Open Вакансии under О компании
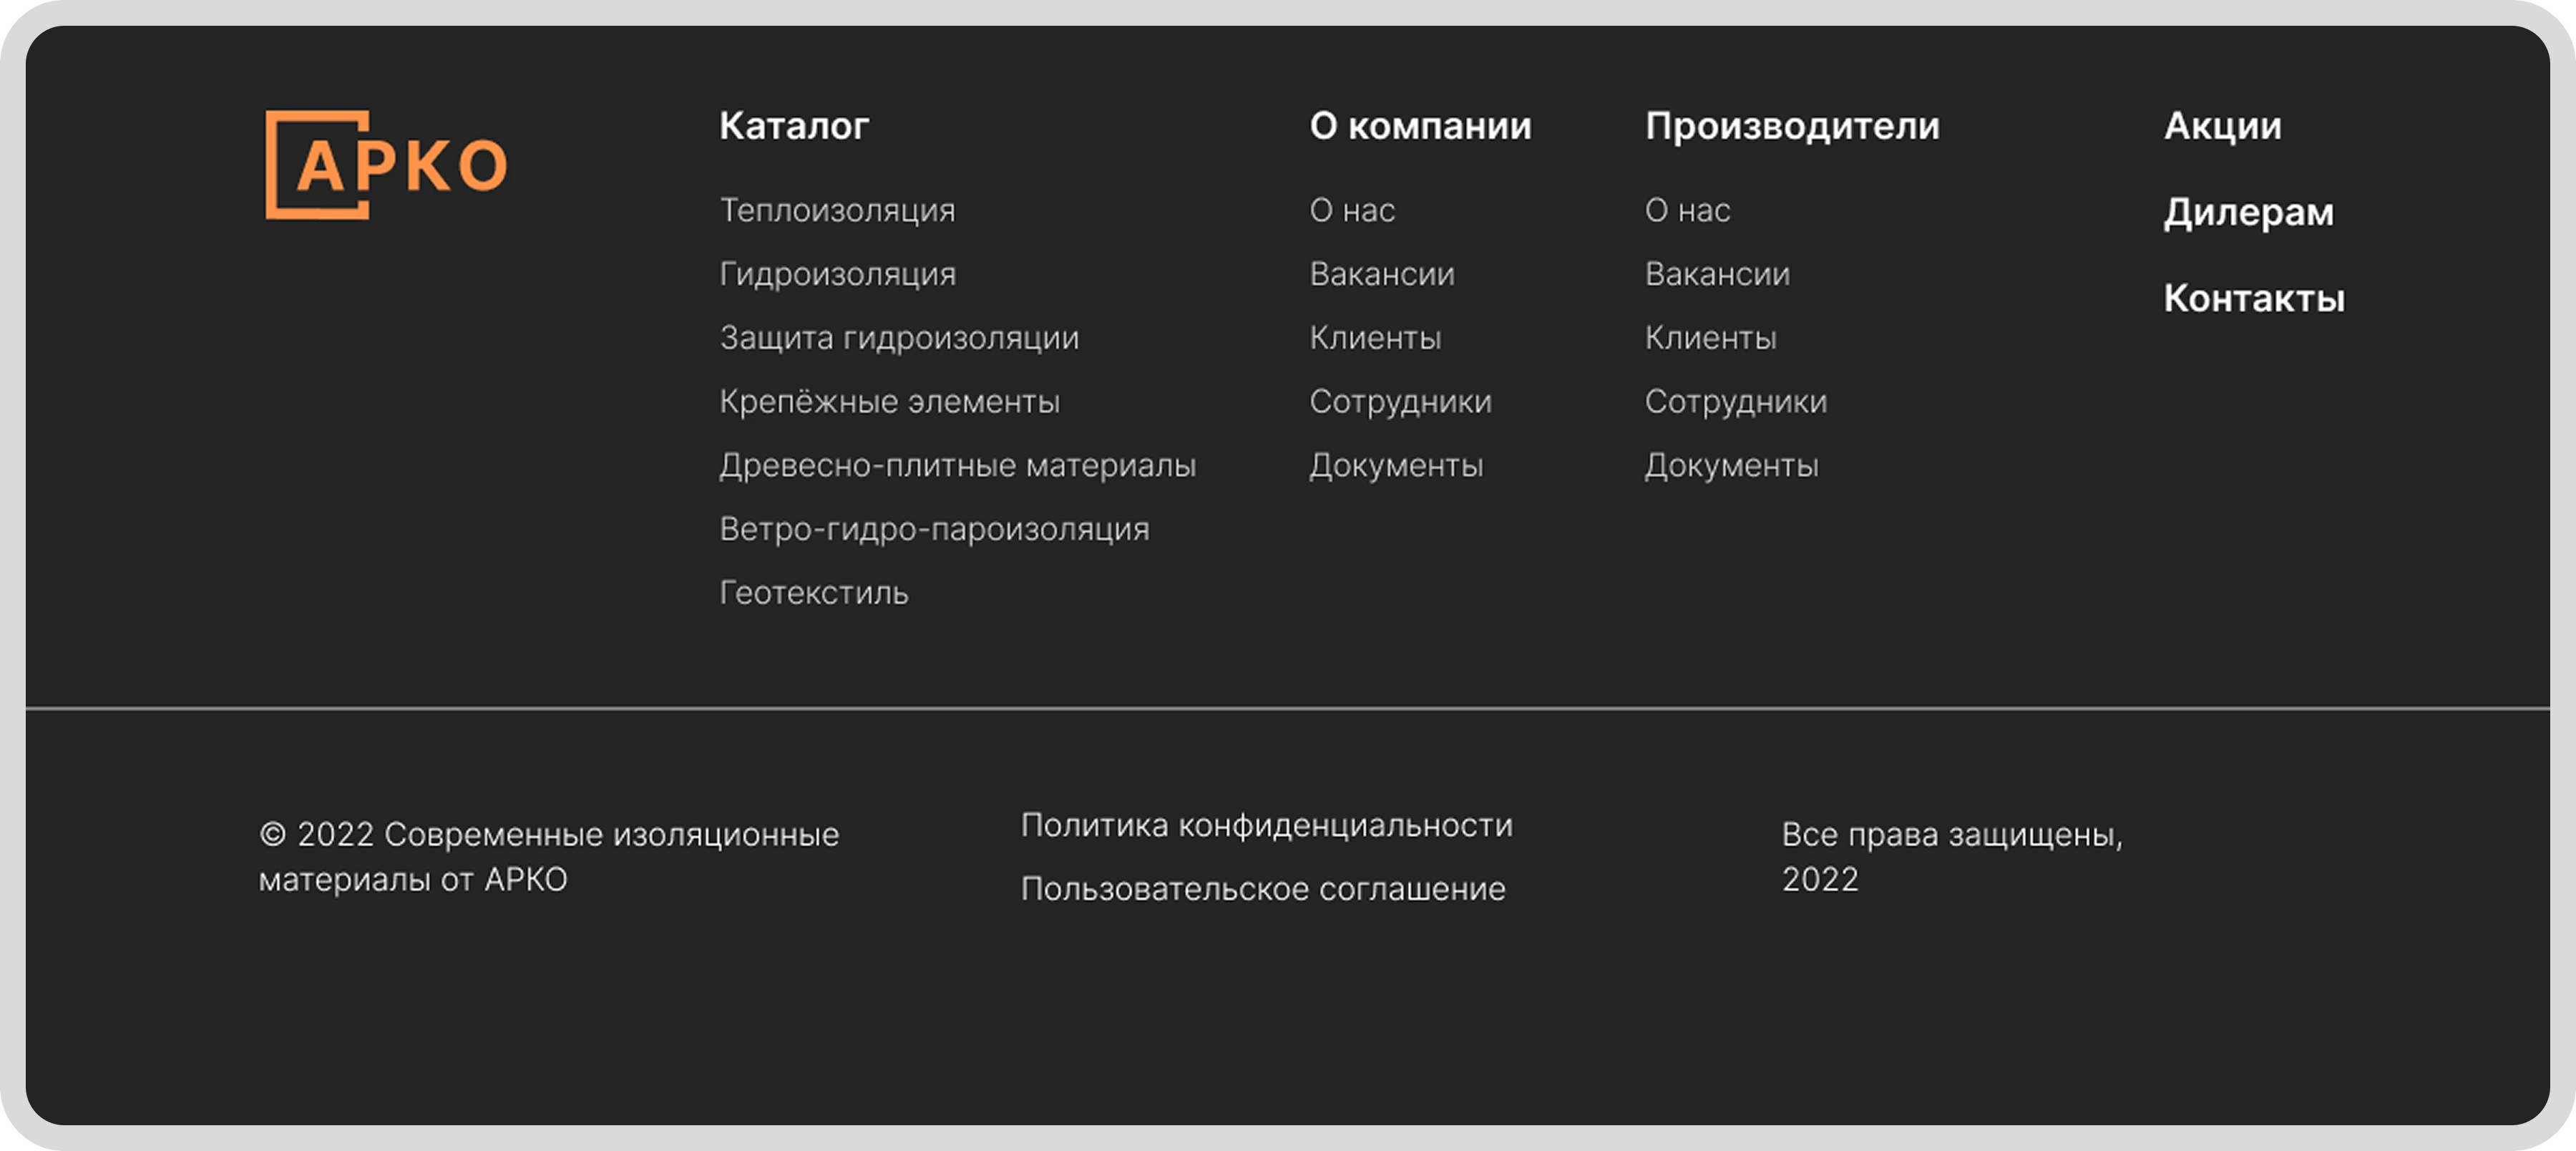 [1382, 273]
